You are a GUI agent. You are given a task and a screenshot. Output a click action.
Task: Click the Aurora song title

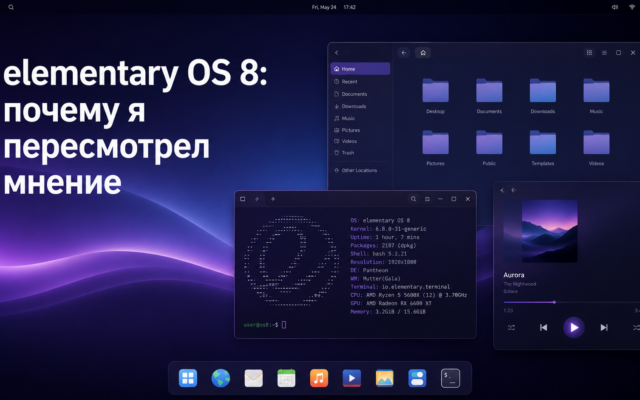coord(514,275)
